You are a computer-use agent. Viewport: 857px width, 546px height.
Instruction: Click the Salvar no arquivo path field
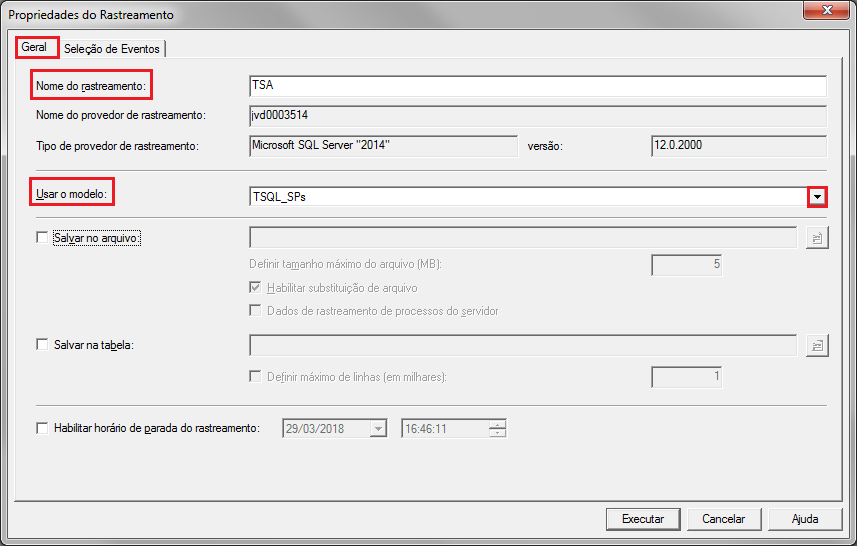pyautogui.click(x=523, y=238)
